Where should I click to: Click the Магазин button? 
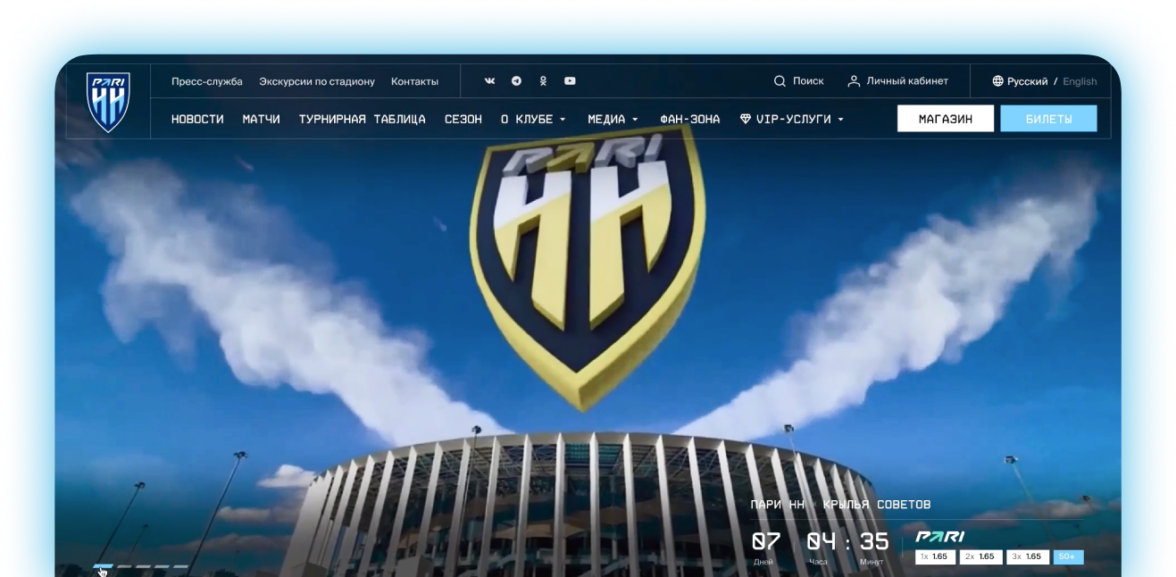pyautogui.click(x=946, y=119)
